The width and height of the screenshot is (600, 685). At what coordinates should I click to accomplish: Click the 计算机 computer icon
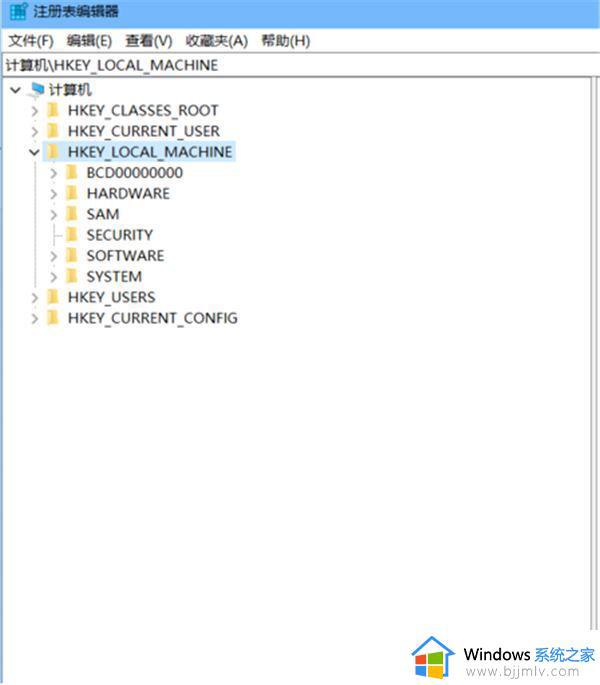(37, 90)
